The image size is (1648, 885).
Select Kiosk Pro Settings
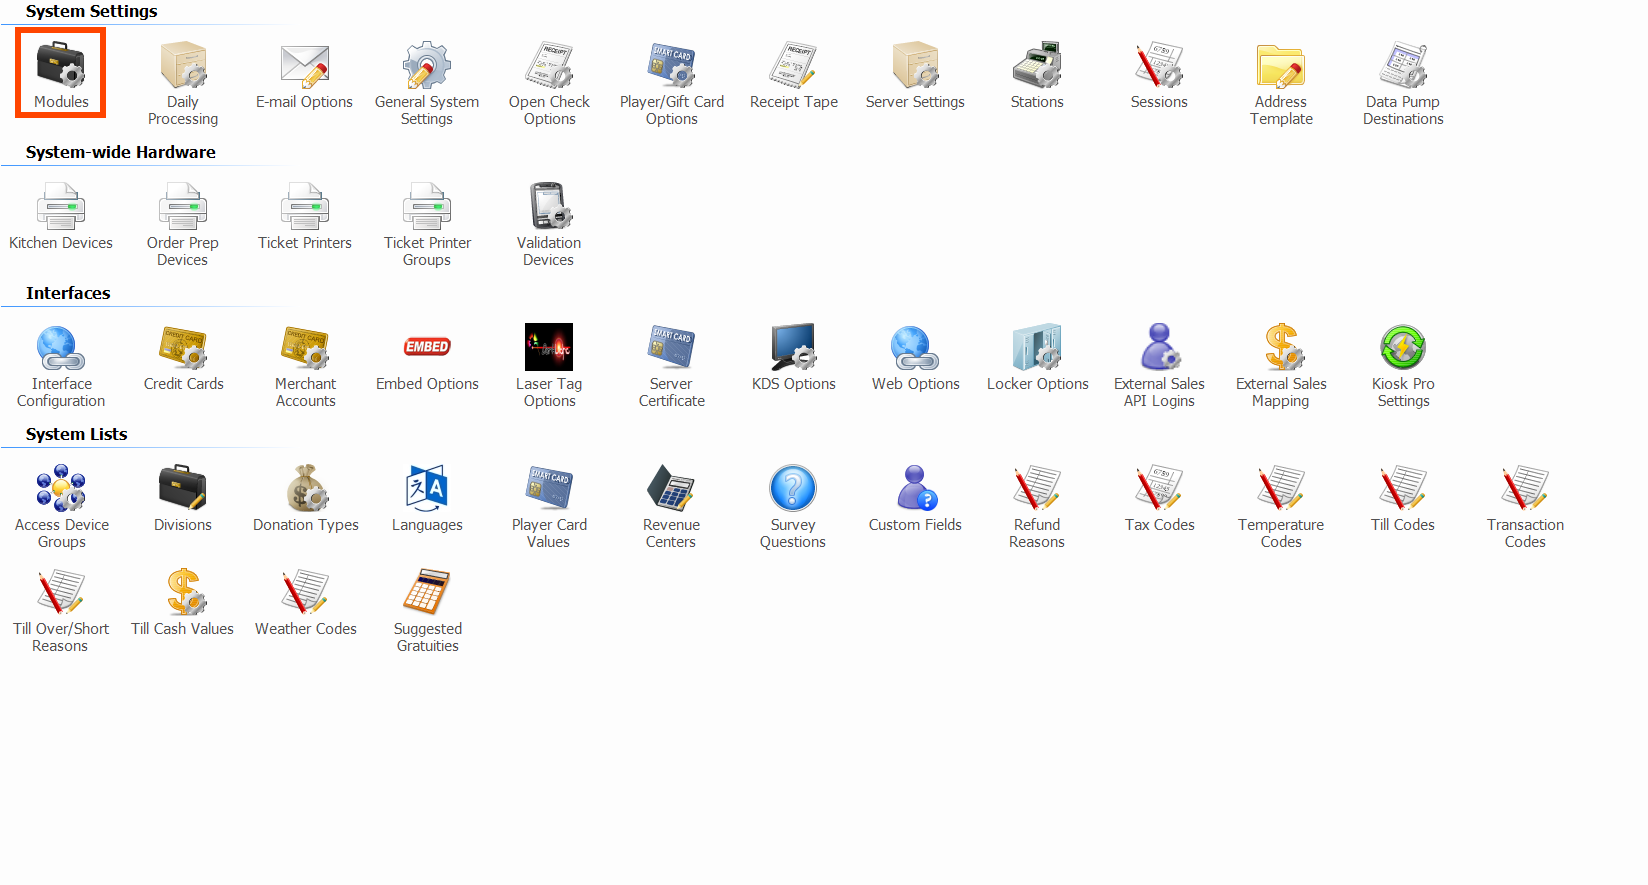click(x=1403, y=348)
